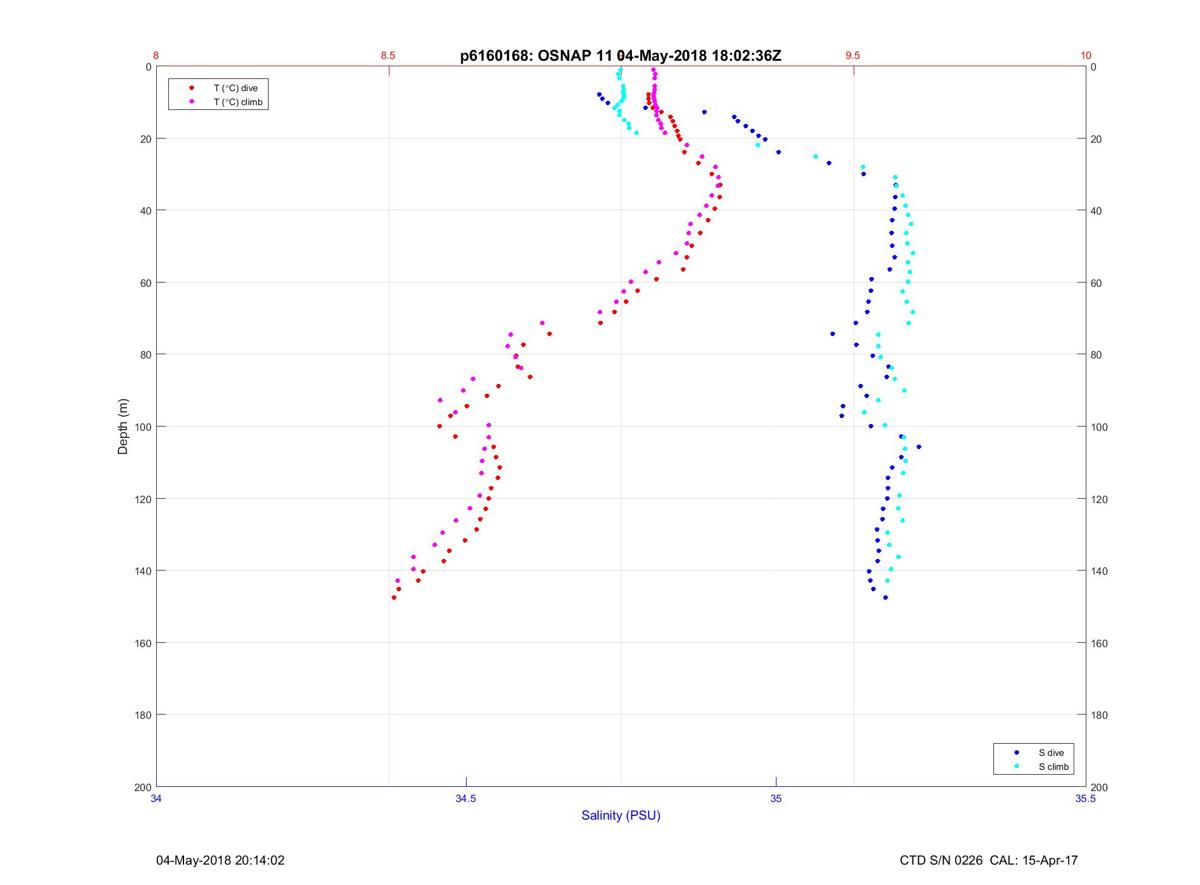The height and width of the screenshot is (885, 1200).
Task: Click the '200' tick on the left depth axis
Action: point(142,787)
